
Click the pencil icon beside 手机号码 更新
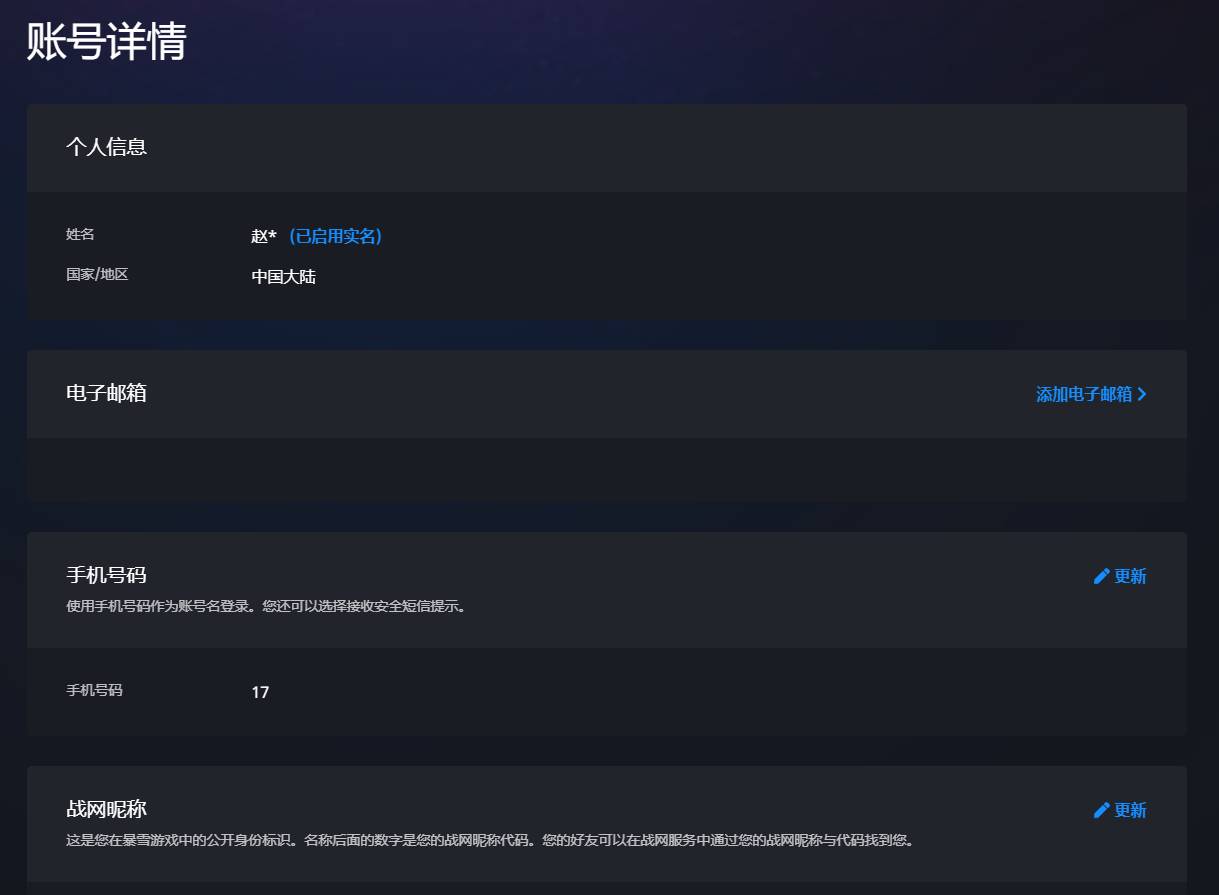(1102, 576)
